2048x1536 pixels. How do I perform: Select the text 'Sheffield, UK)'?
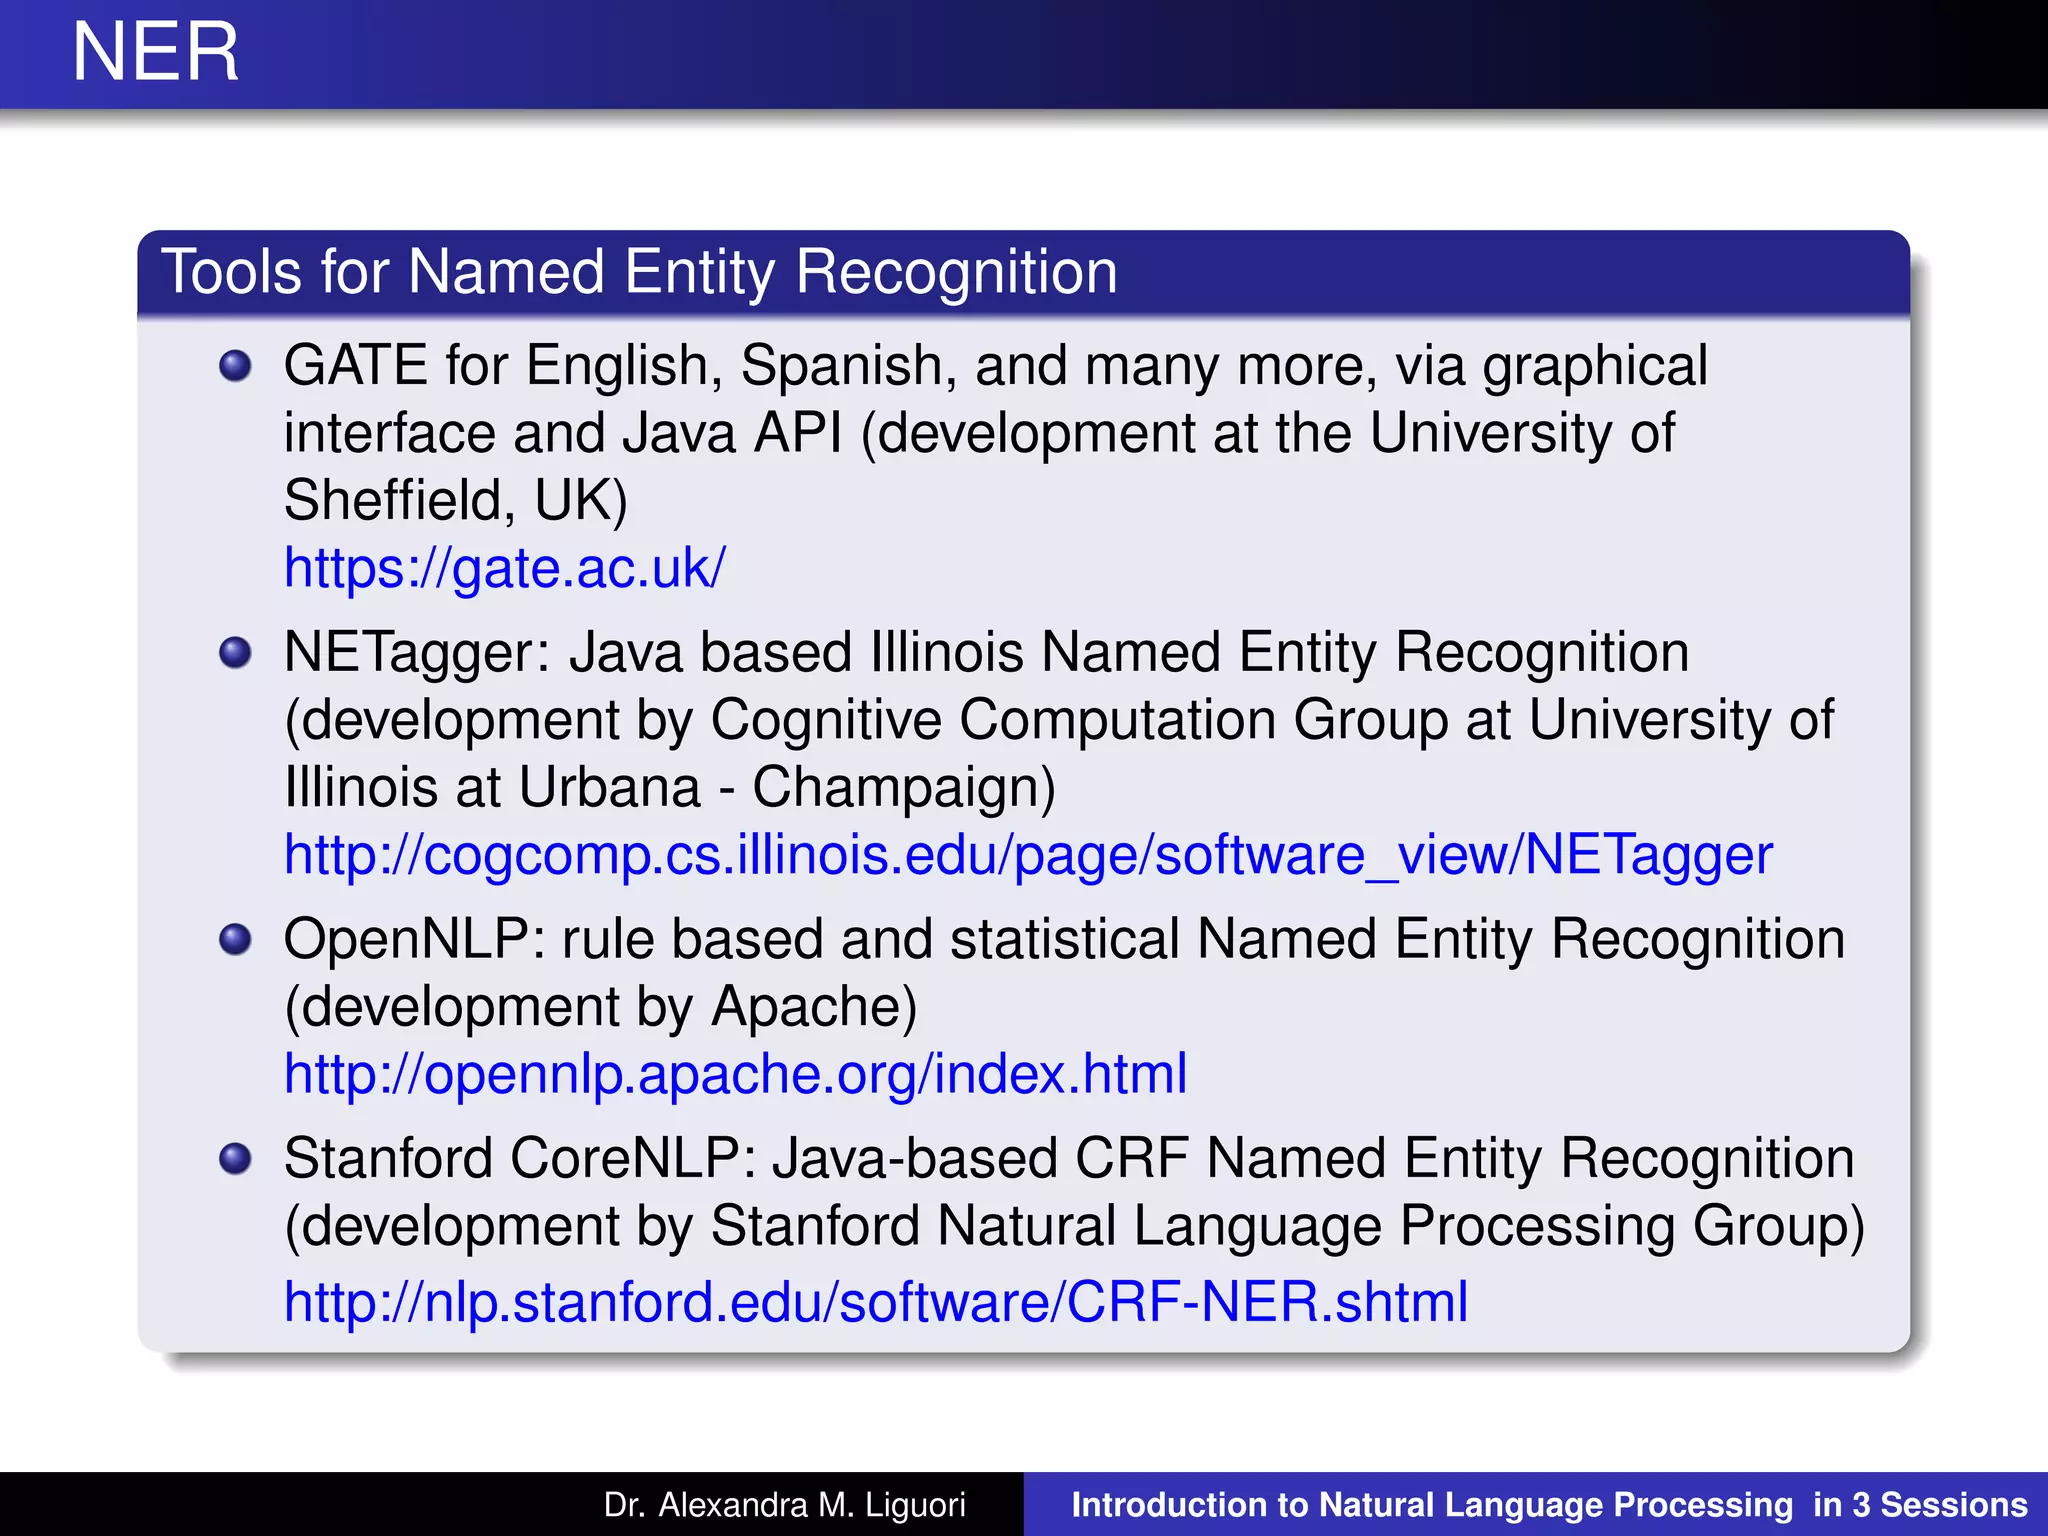[456, 500]
